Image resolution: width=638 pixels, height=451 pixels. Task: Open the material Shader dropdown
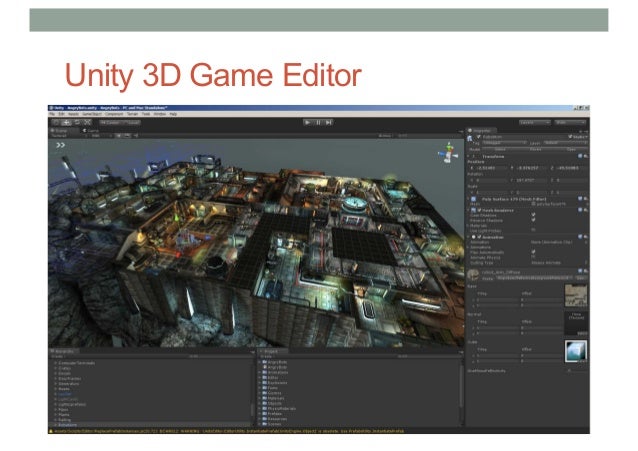click(x=533, y=278)
